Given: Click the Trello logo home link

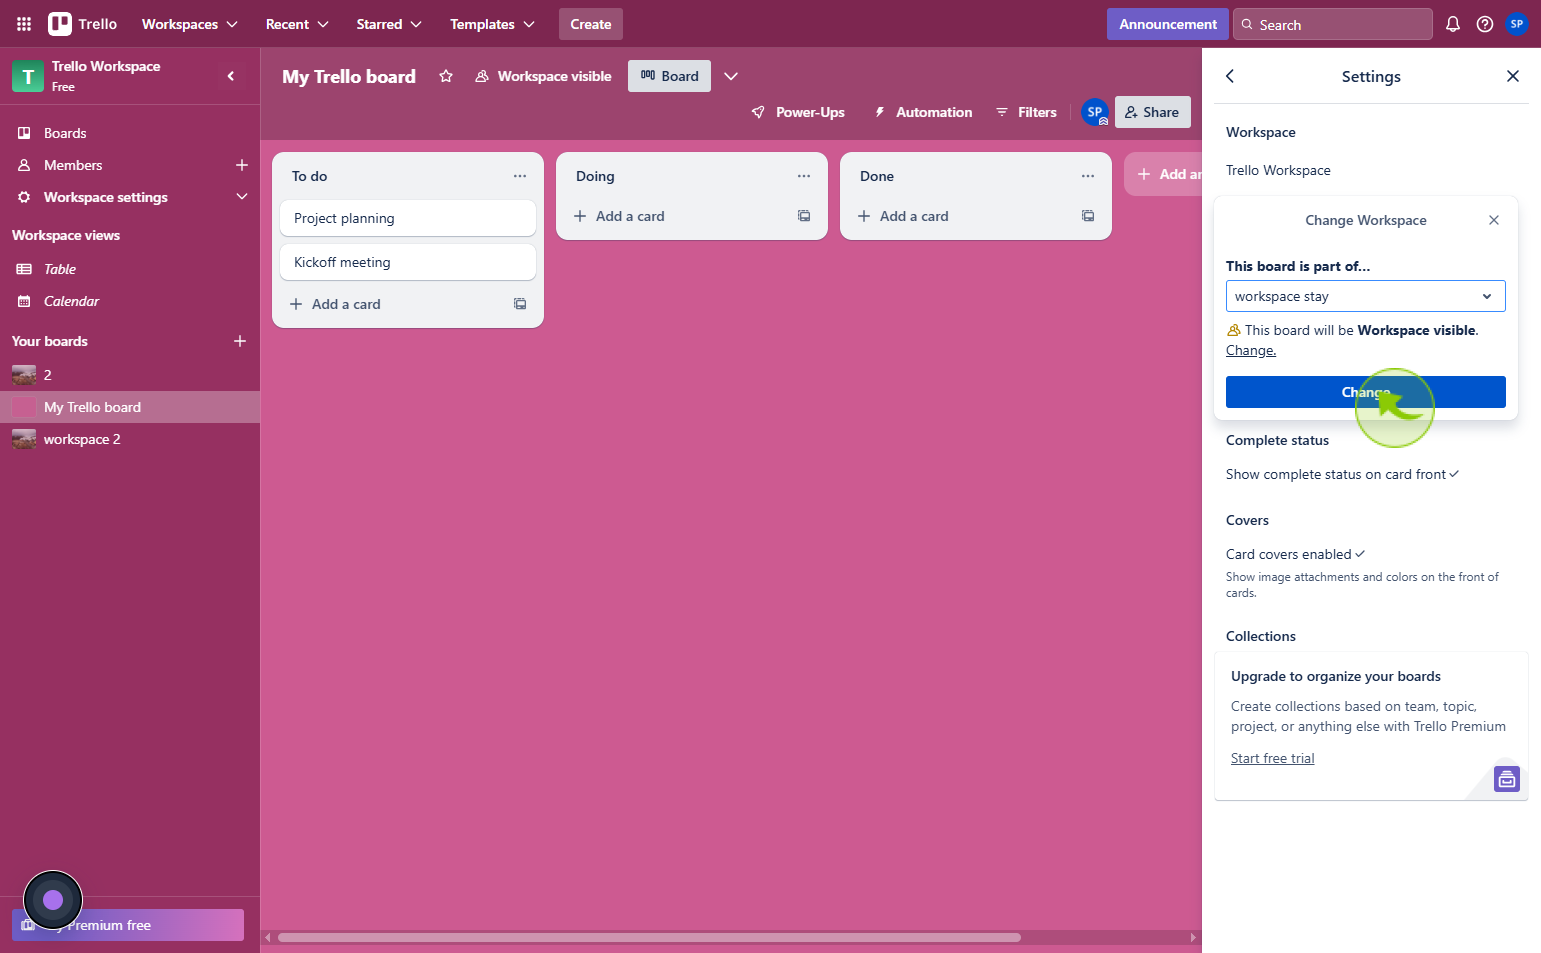Looking at the screenshot, I should 83,24.
